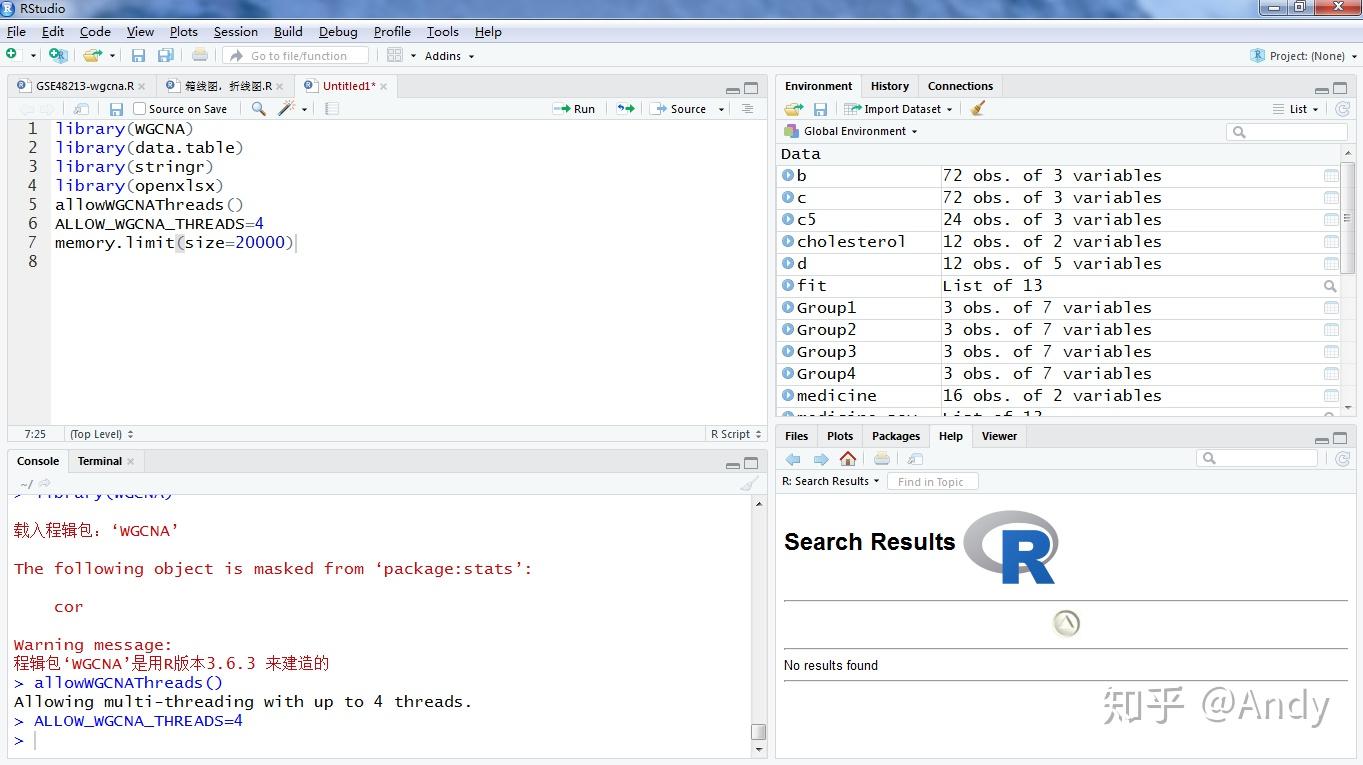1363x765 pixels.
Task: Save current document from main toolbar
Action: tap(138, 56)
